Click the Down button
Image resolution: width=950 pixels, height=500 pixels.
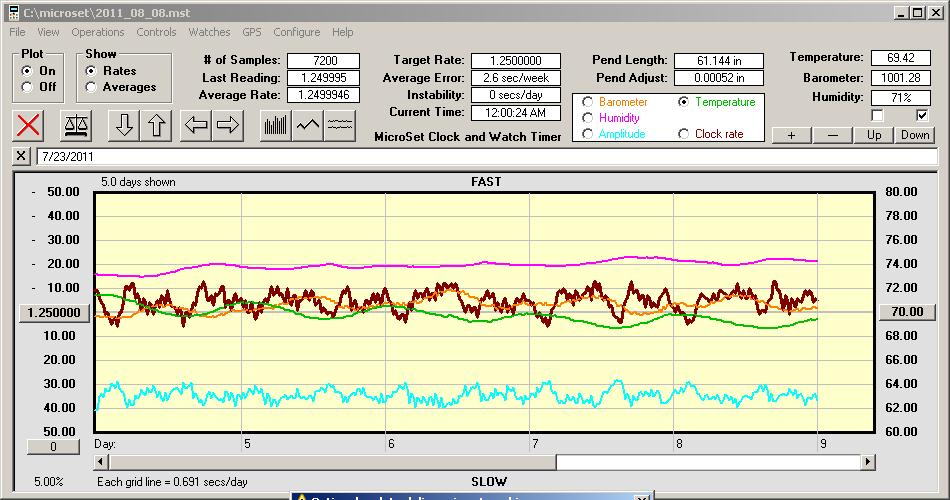pos(915,135)
